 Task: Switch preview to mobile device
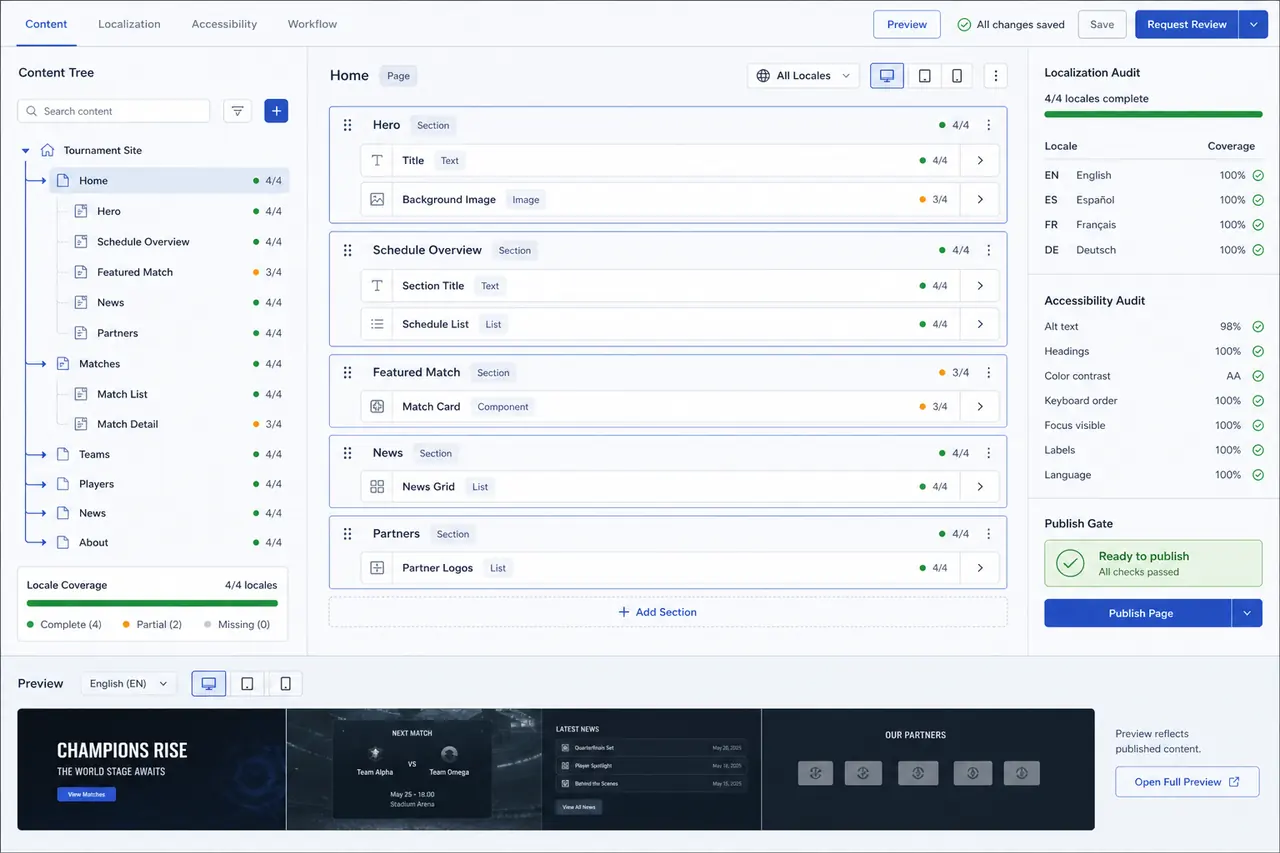tap(285, 684)
